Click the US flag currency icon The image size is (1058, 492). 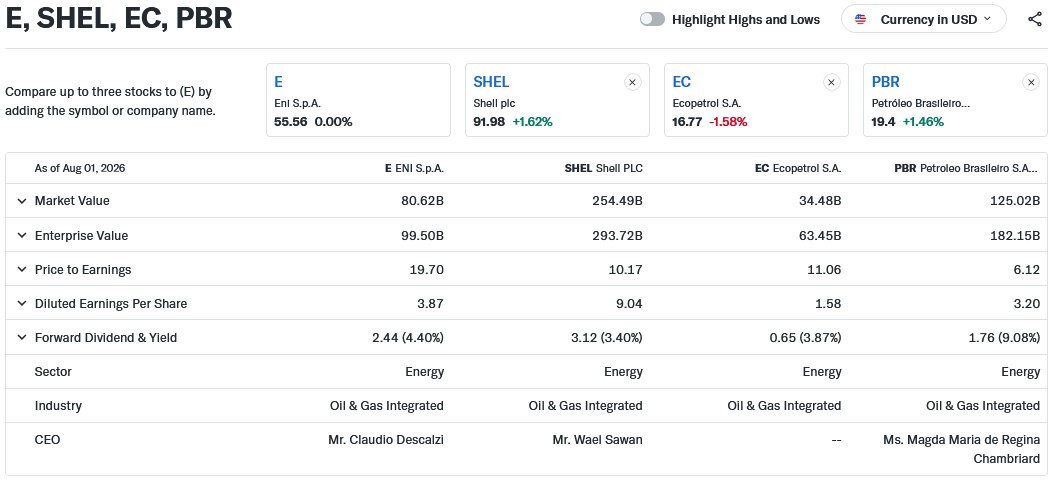tap(860, 19)
